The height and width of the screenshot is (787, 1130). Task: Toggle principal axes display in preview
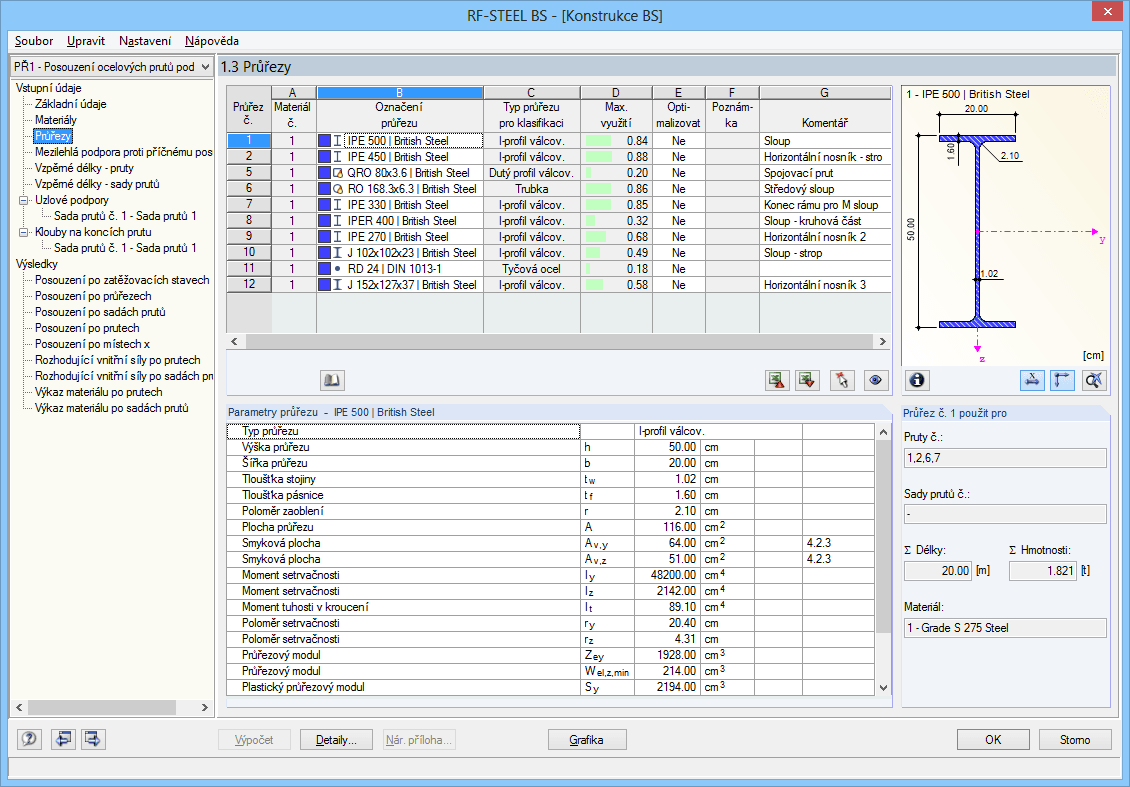coord(1062,380)
